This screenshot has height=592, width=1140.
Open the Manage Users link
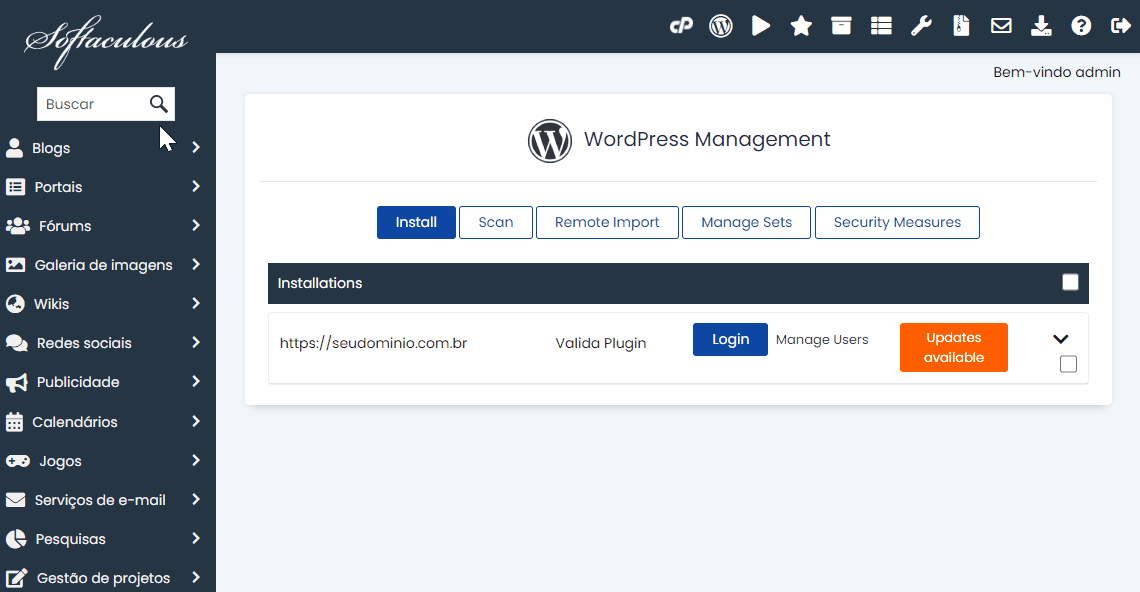[822, 340]
